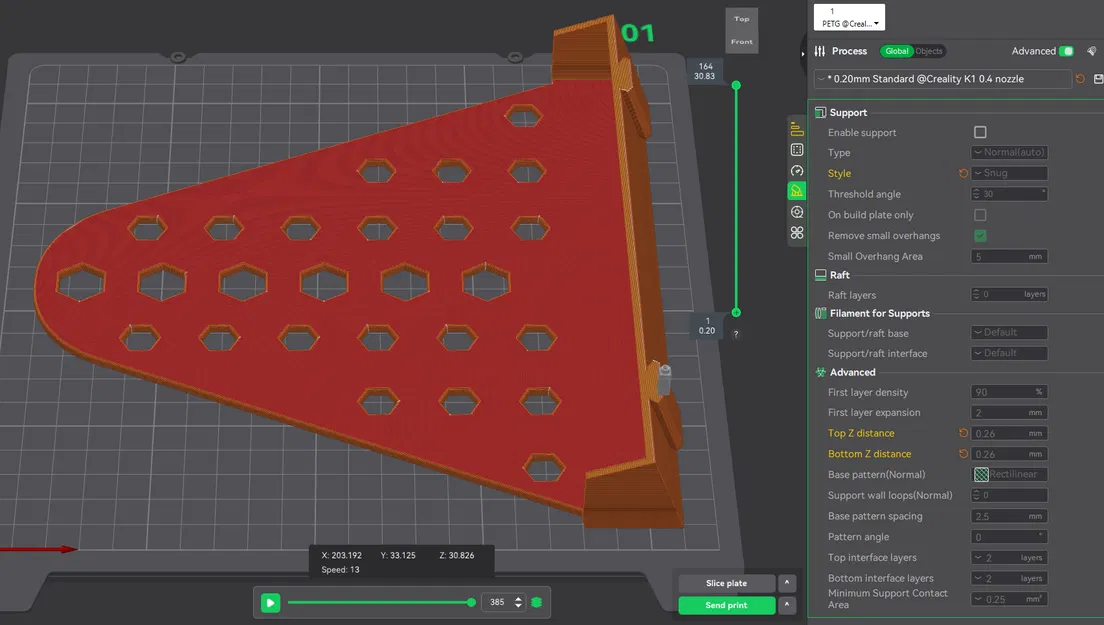Open the Strength settings tab icon
The height and width of the screenshot is (625, 1104).
click(796, 150)
